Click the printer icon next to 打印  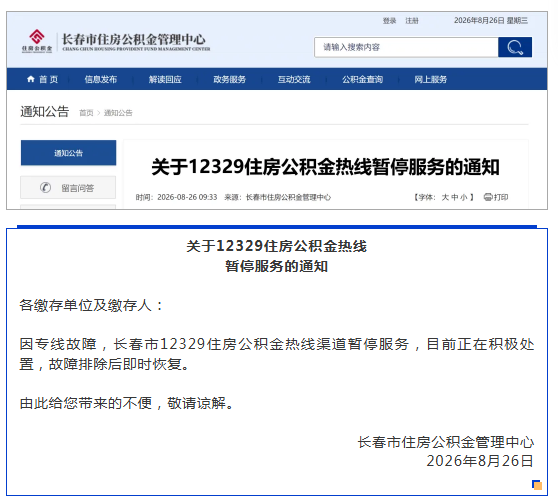[488, 197]
